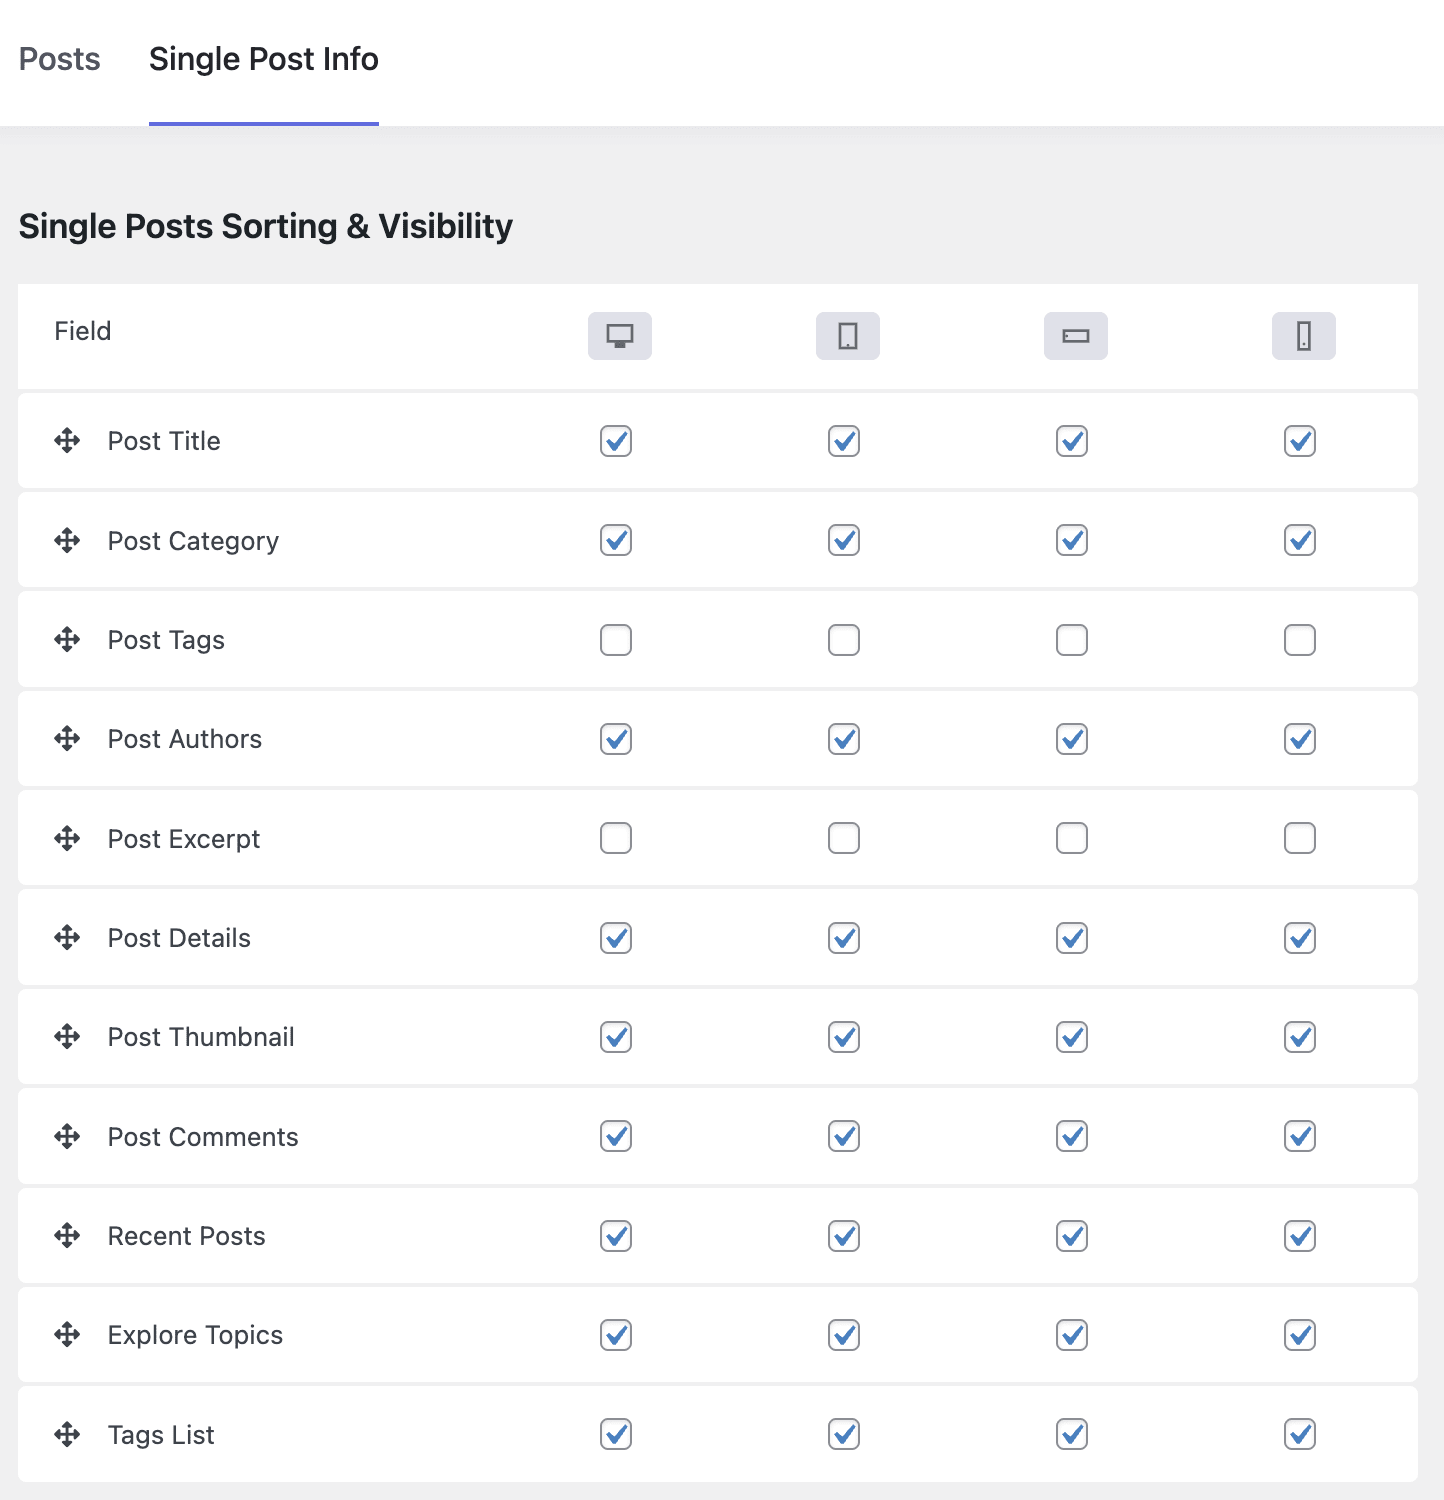Grab the drag handle next to Post Thumbnail
The image size is (1444, 1500).
click(x=66, y=1037)
